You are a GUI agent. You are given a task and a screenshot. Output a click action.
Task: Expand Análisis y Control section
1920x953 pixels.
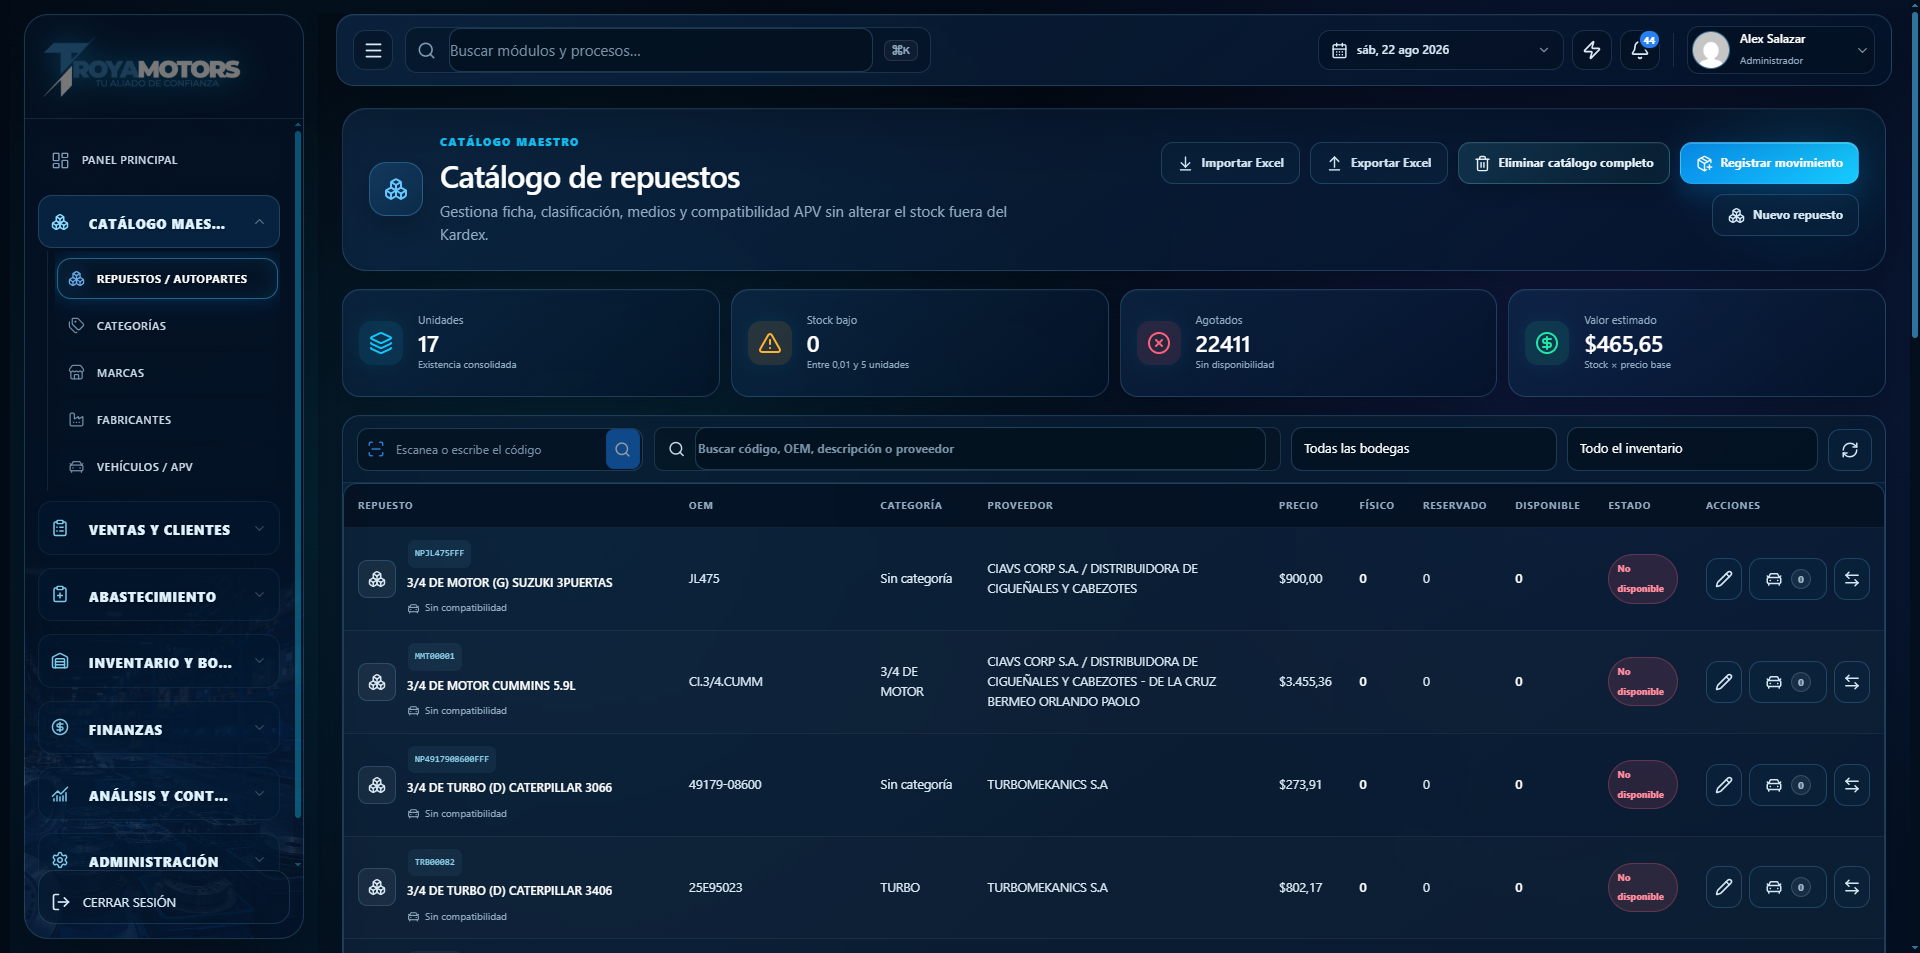click(x=159, y=794)
